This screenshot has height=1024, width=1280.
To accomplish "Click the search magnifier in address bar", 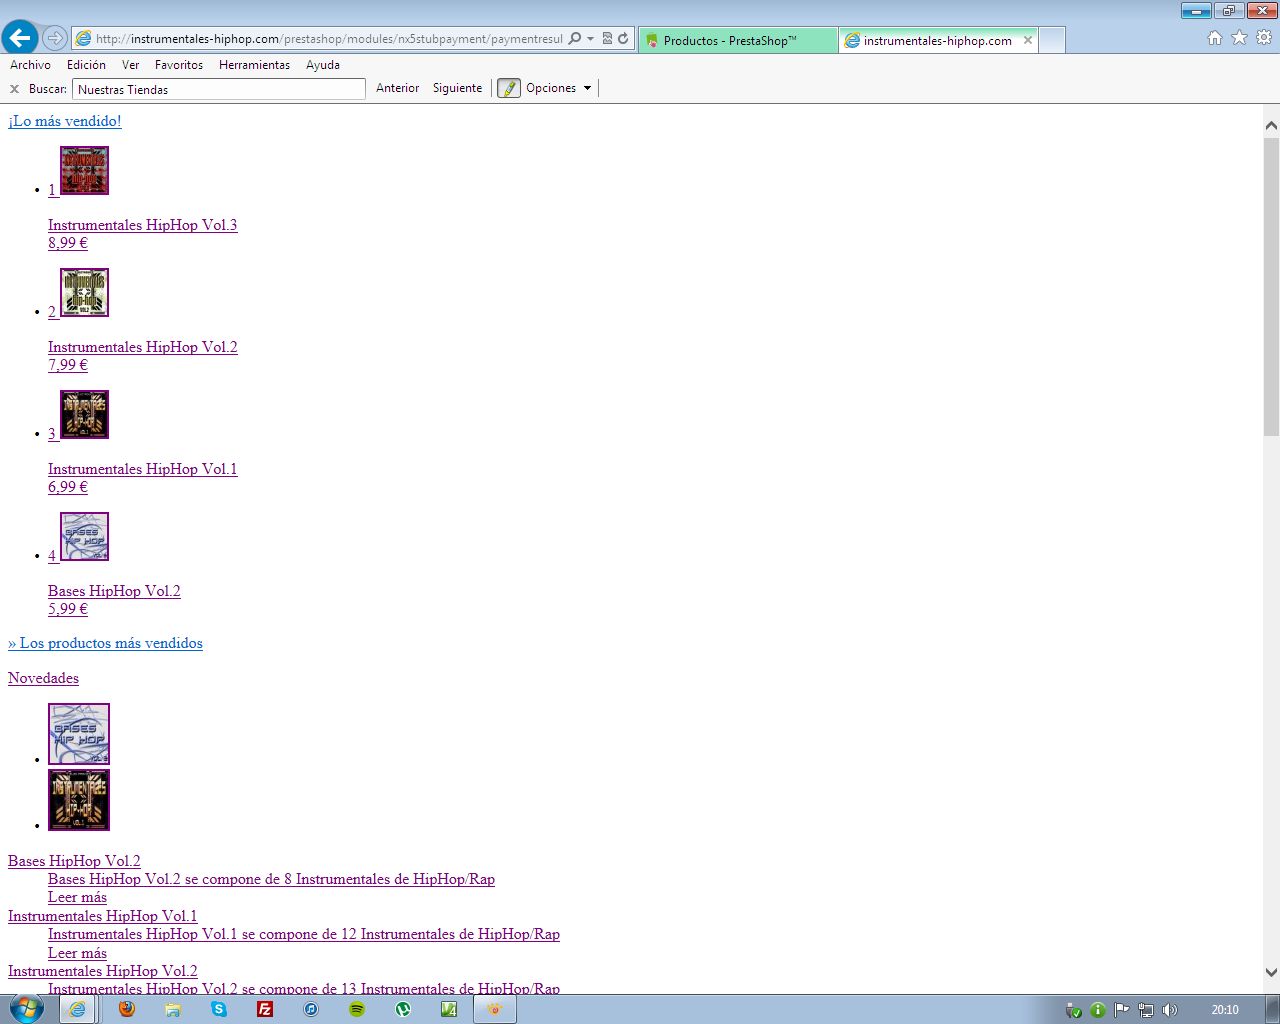I will [574, 39].
